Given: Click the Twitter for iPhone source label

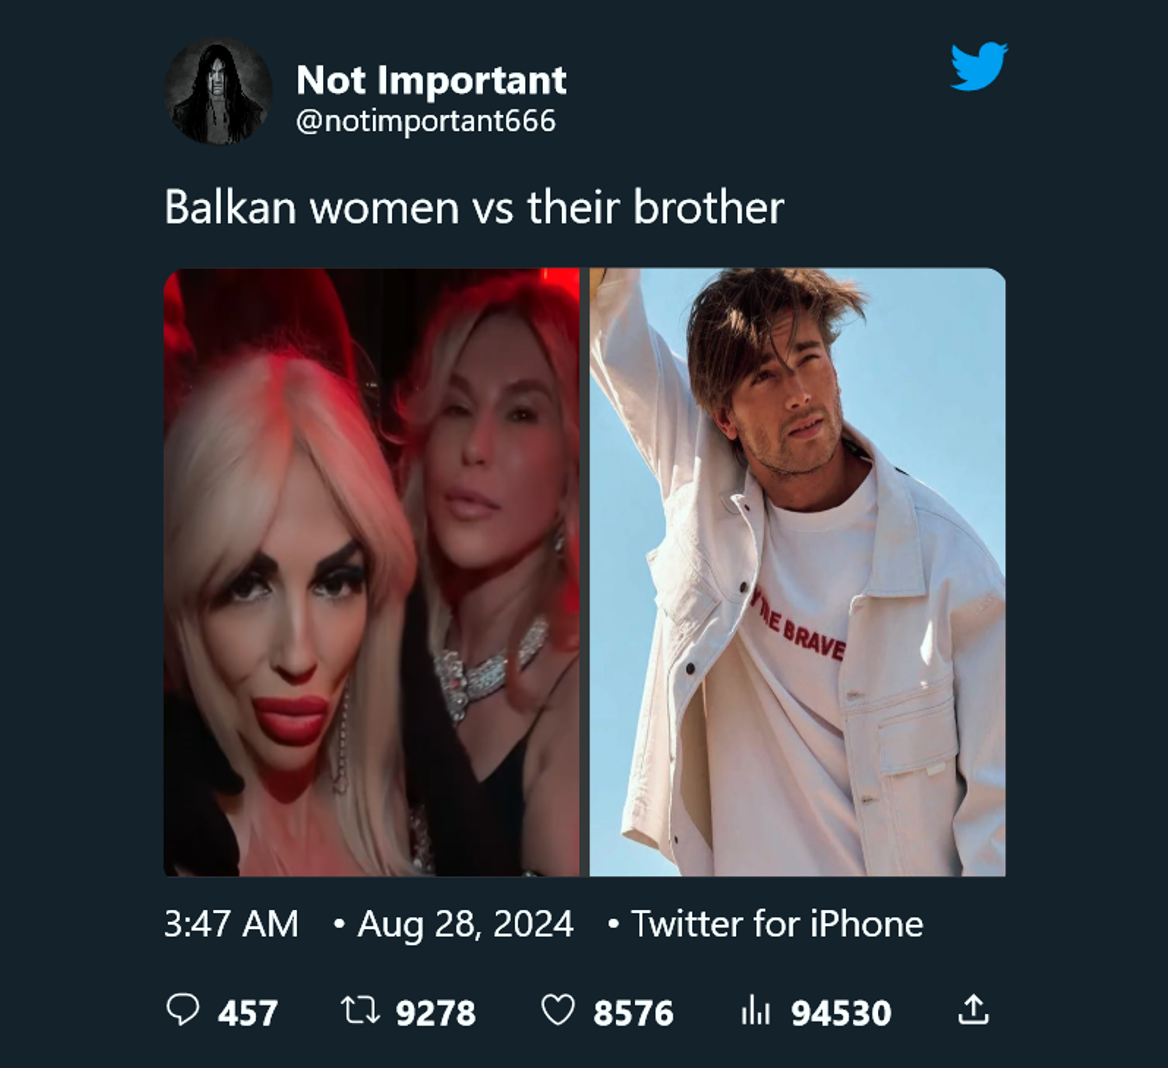Looking at the screenshot, I should tap(777, 924).
